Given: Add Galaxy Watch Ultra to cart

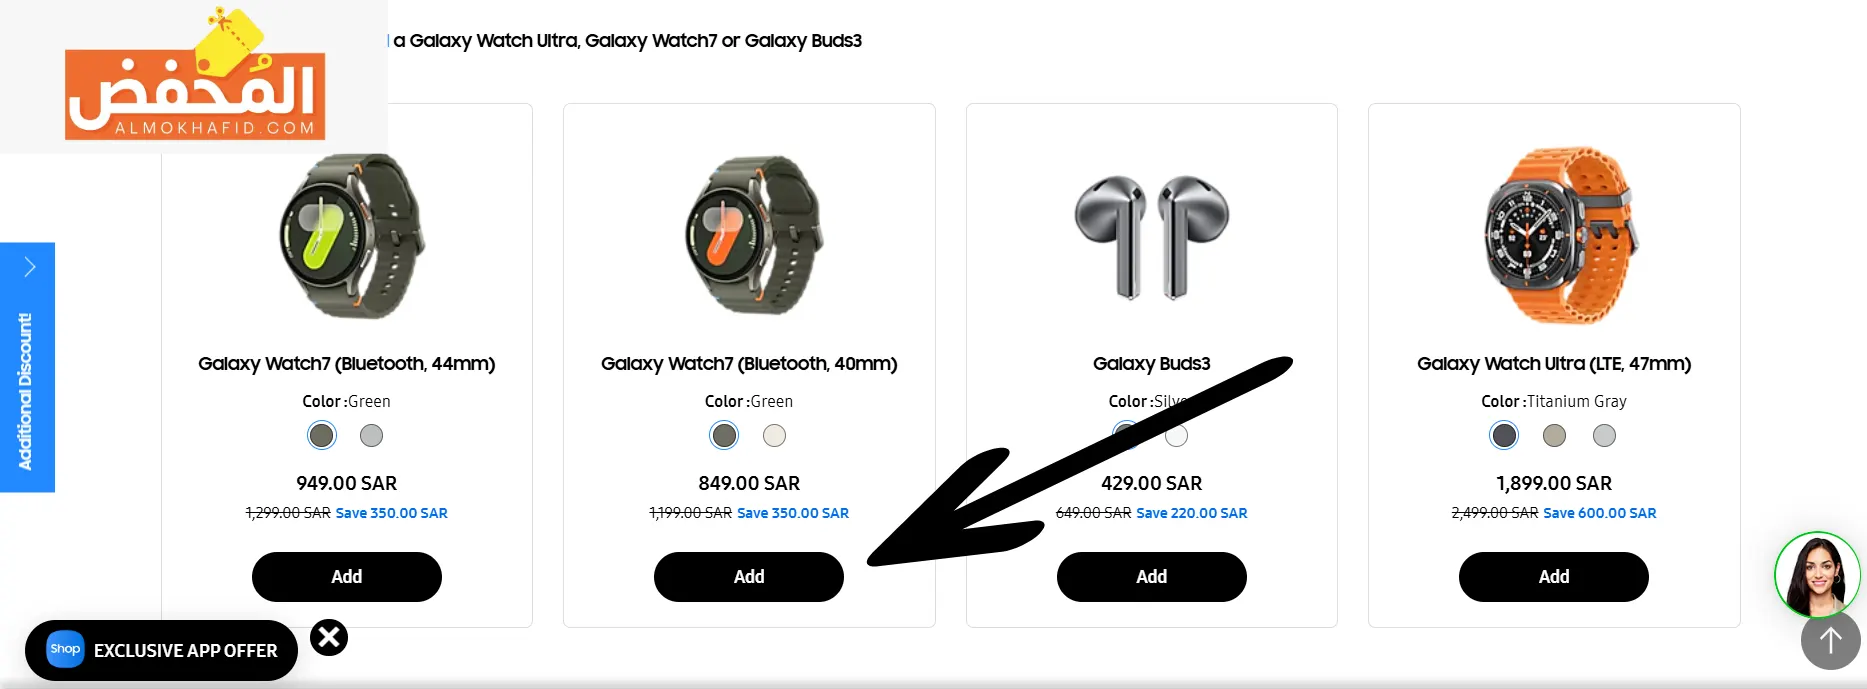Looking at the screenshot, I should point(1553,577).
